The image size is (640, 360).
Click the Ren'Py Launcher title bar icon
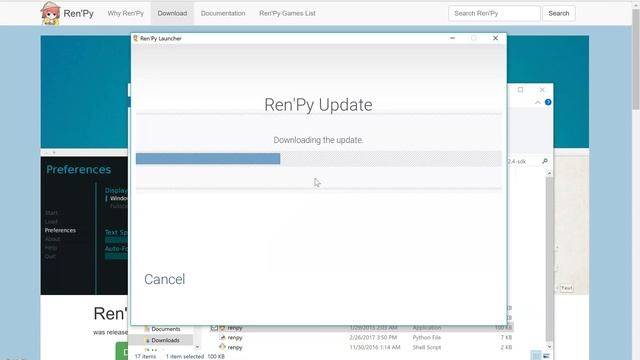click(136, 38)
